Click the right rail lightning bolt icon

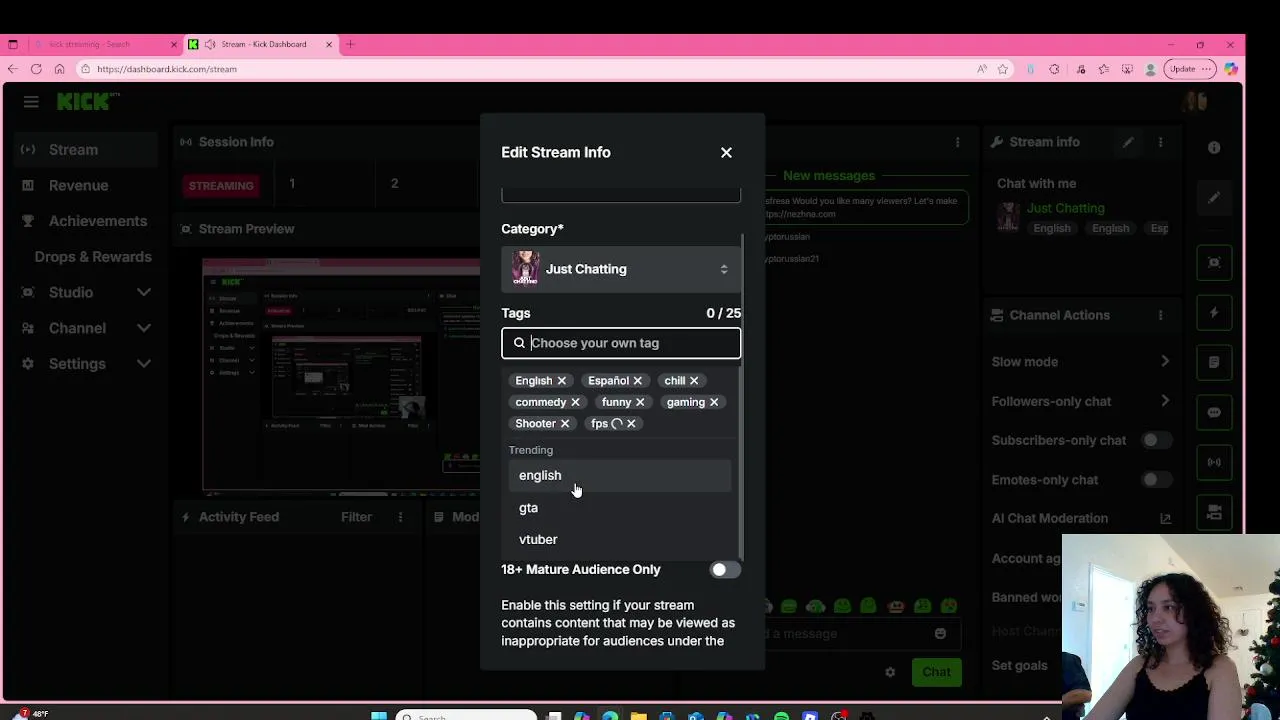[1214, 313]
